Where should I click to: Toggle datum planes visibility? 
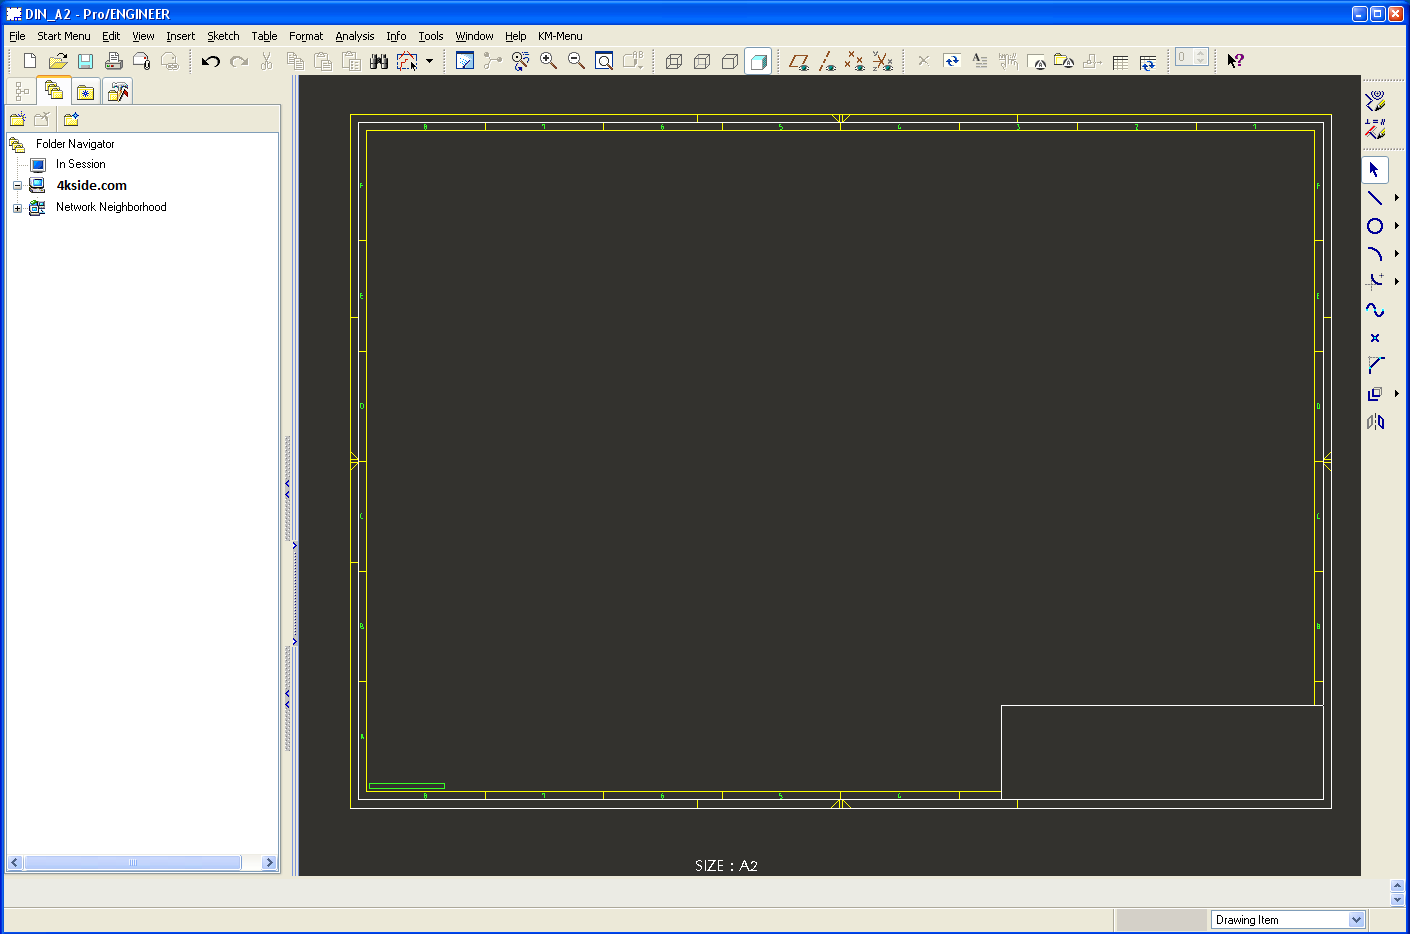[x=798, y=61]
